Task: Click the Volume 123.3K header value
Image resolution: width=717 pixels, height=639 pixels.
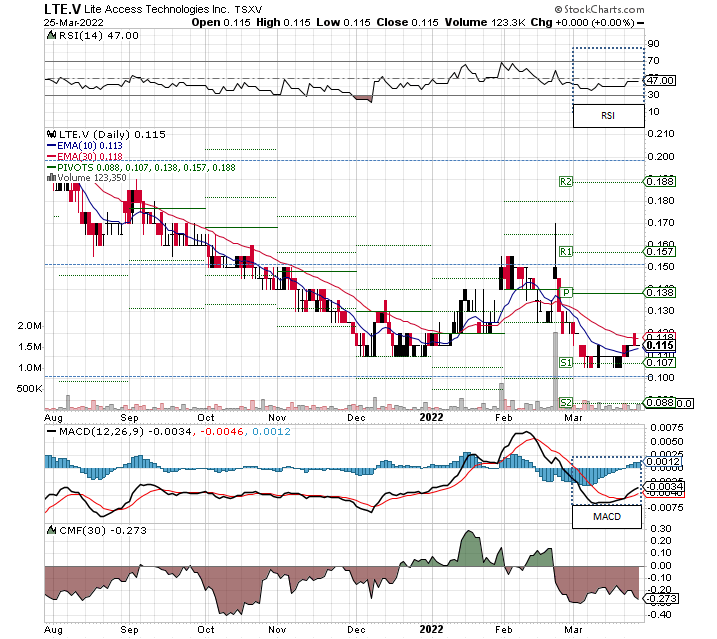Action: tap(485, 22)
